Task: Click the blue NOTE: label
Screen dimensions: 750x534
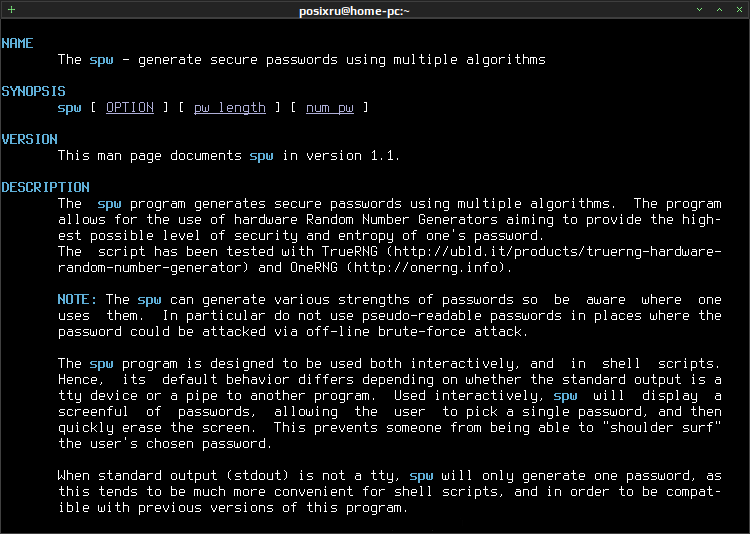Action: 77,300
